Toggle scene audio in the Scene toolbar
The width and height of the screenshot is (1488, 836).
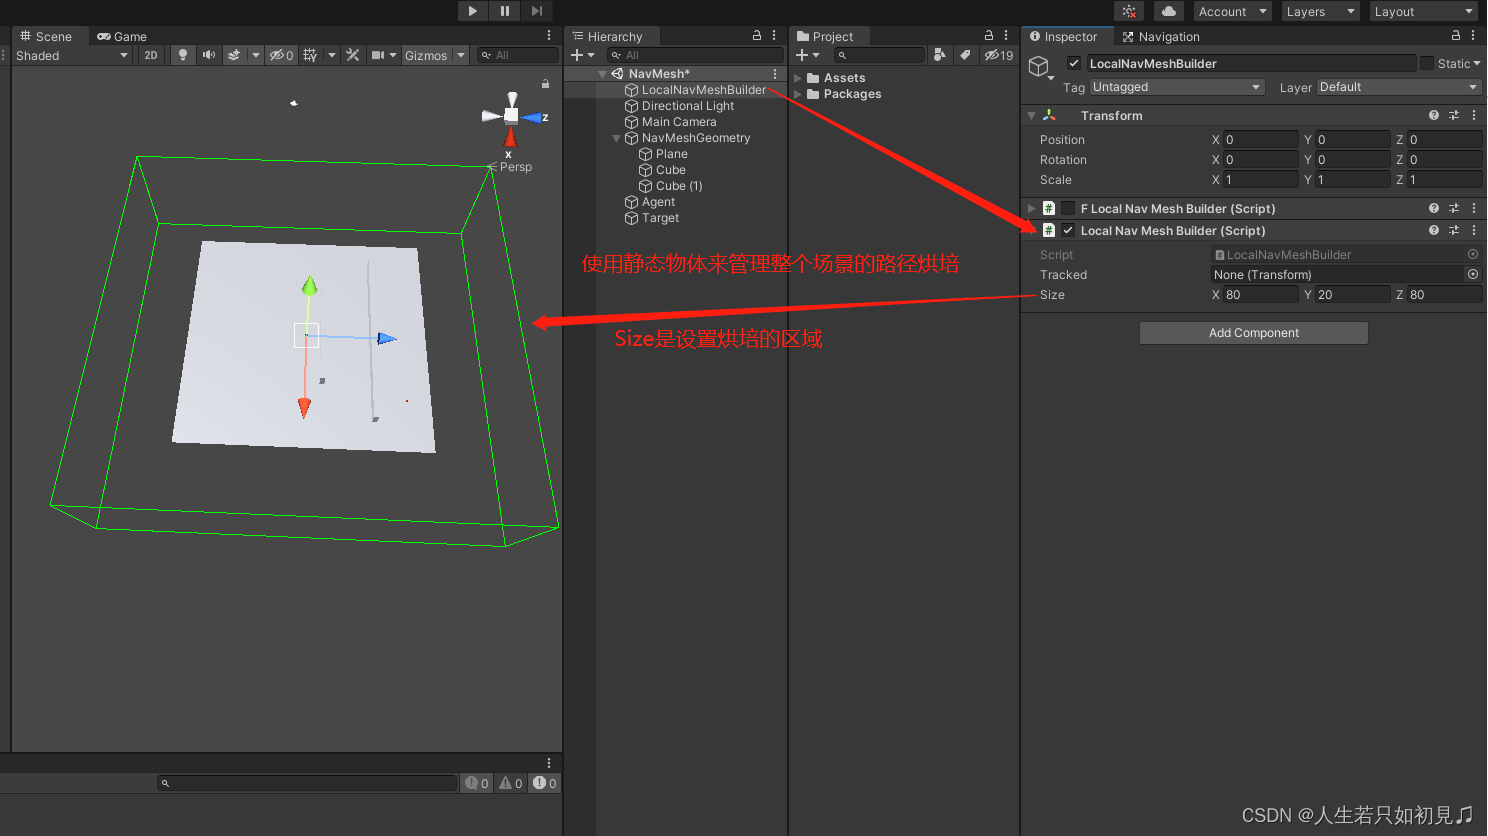[209, 55]
